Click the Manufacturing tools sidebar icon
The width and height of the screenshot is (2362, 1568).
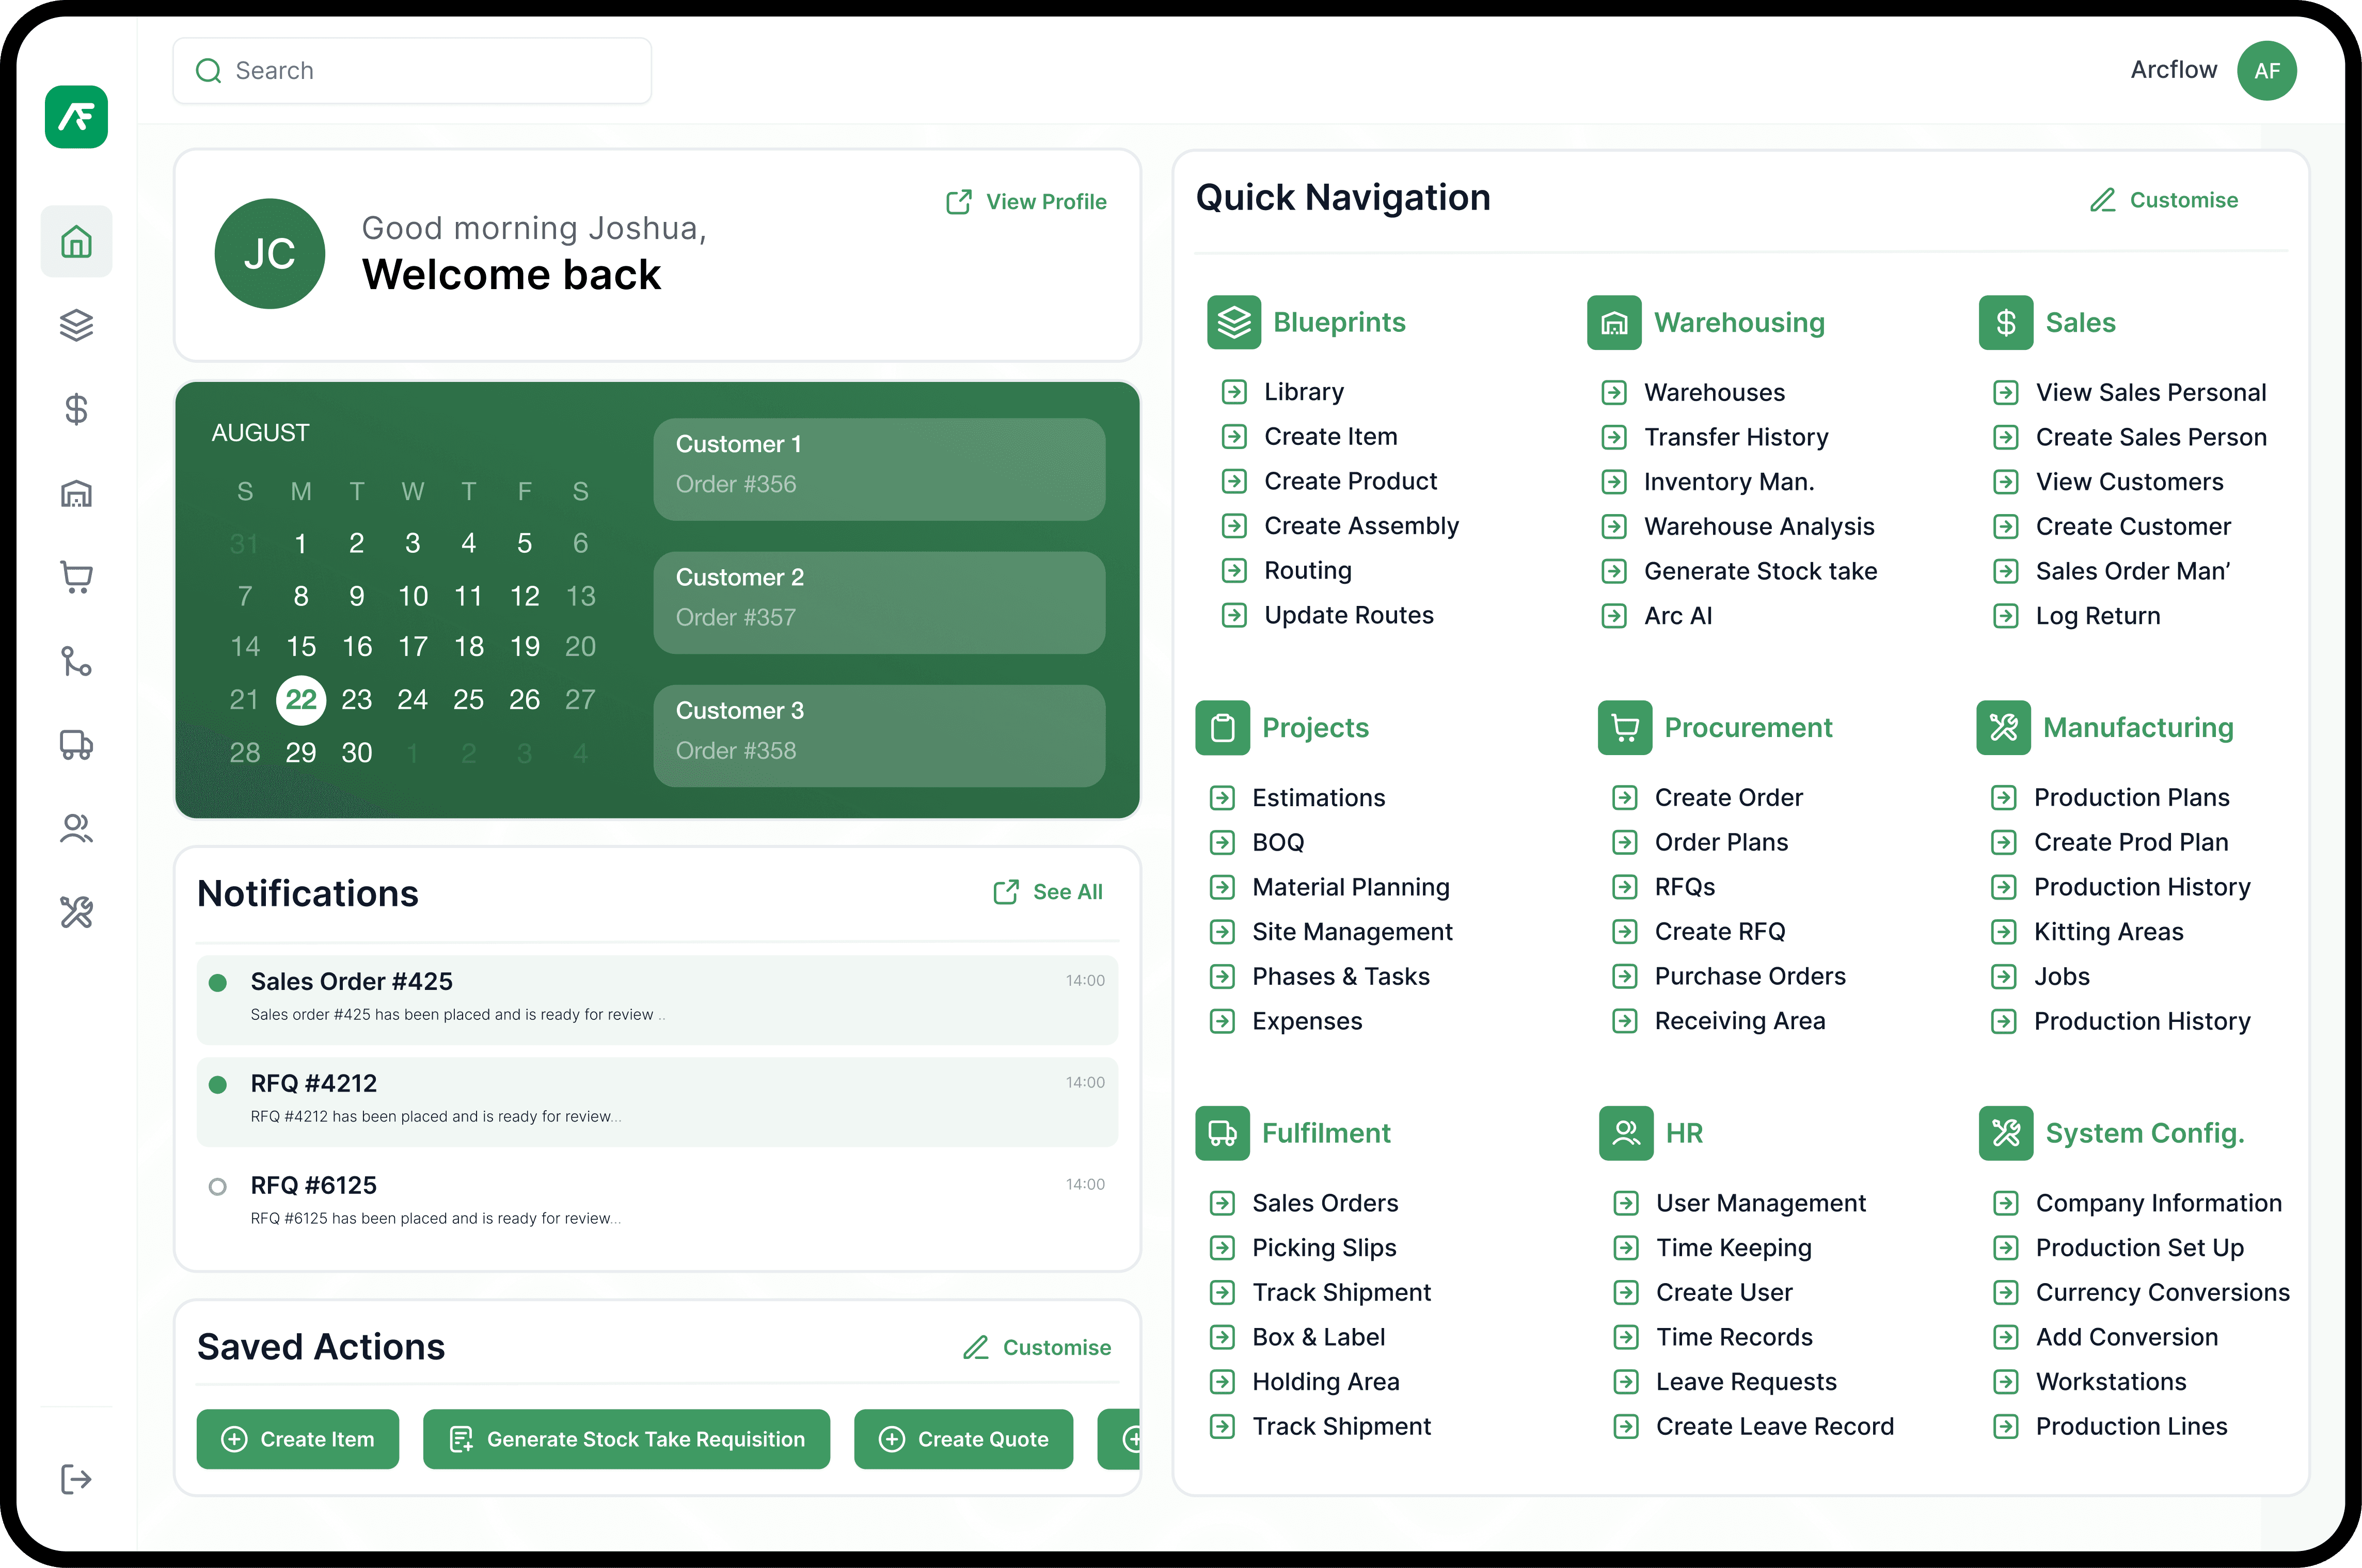pos(76,912)
